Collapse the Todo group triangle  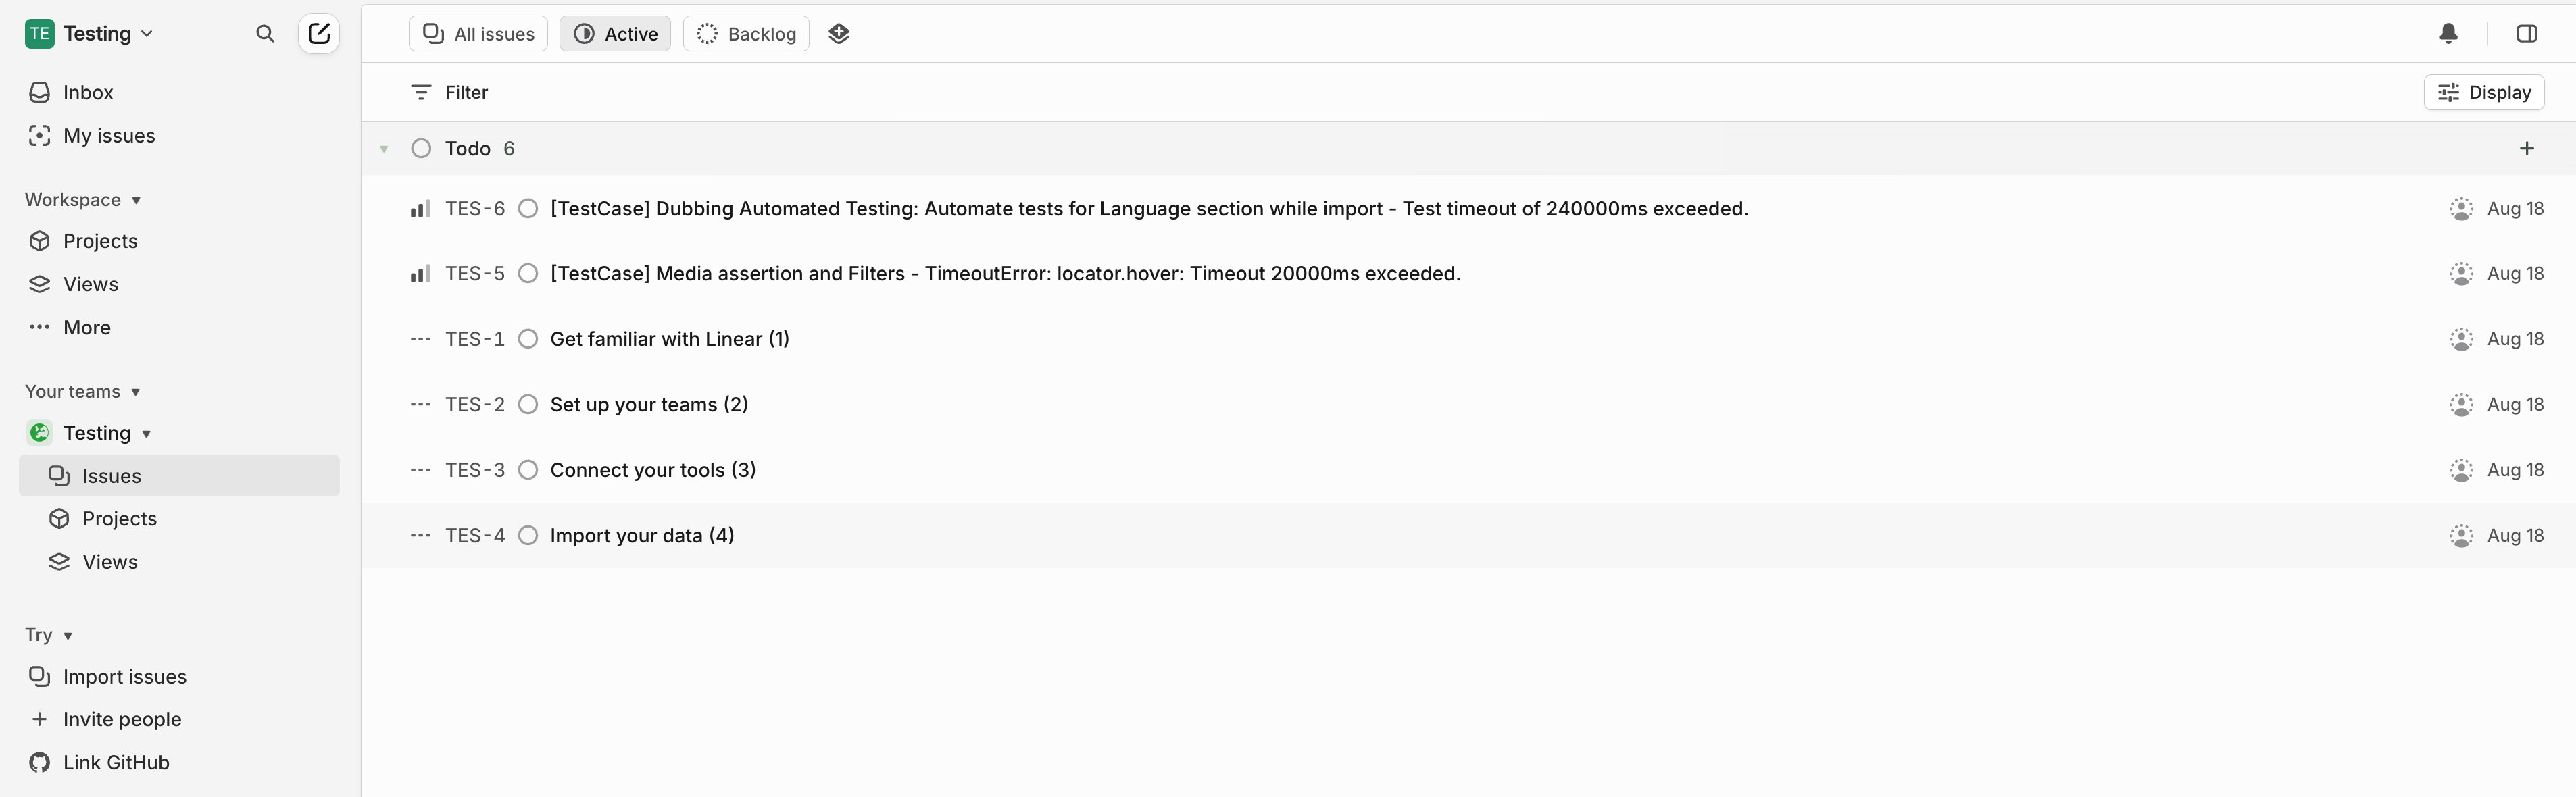pyautogui.click(x=384, y=149)
